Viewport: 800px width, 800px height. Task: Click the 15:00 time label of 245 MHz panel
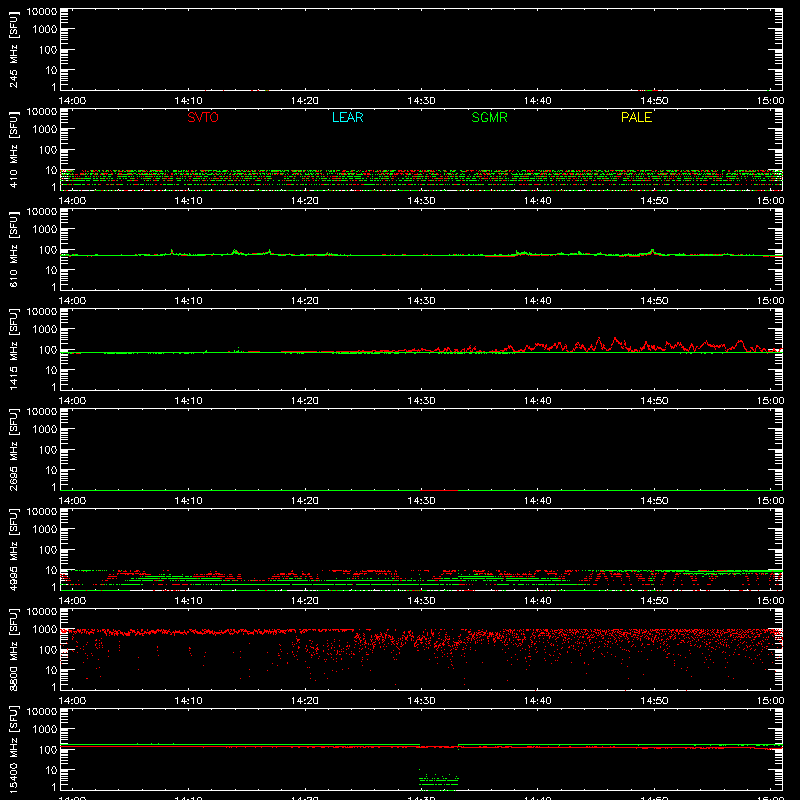pyautogui.click(x=770, y=101)
